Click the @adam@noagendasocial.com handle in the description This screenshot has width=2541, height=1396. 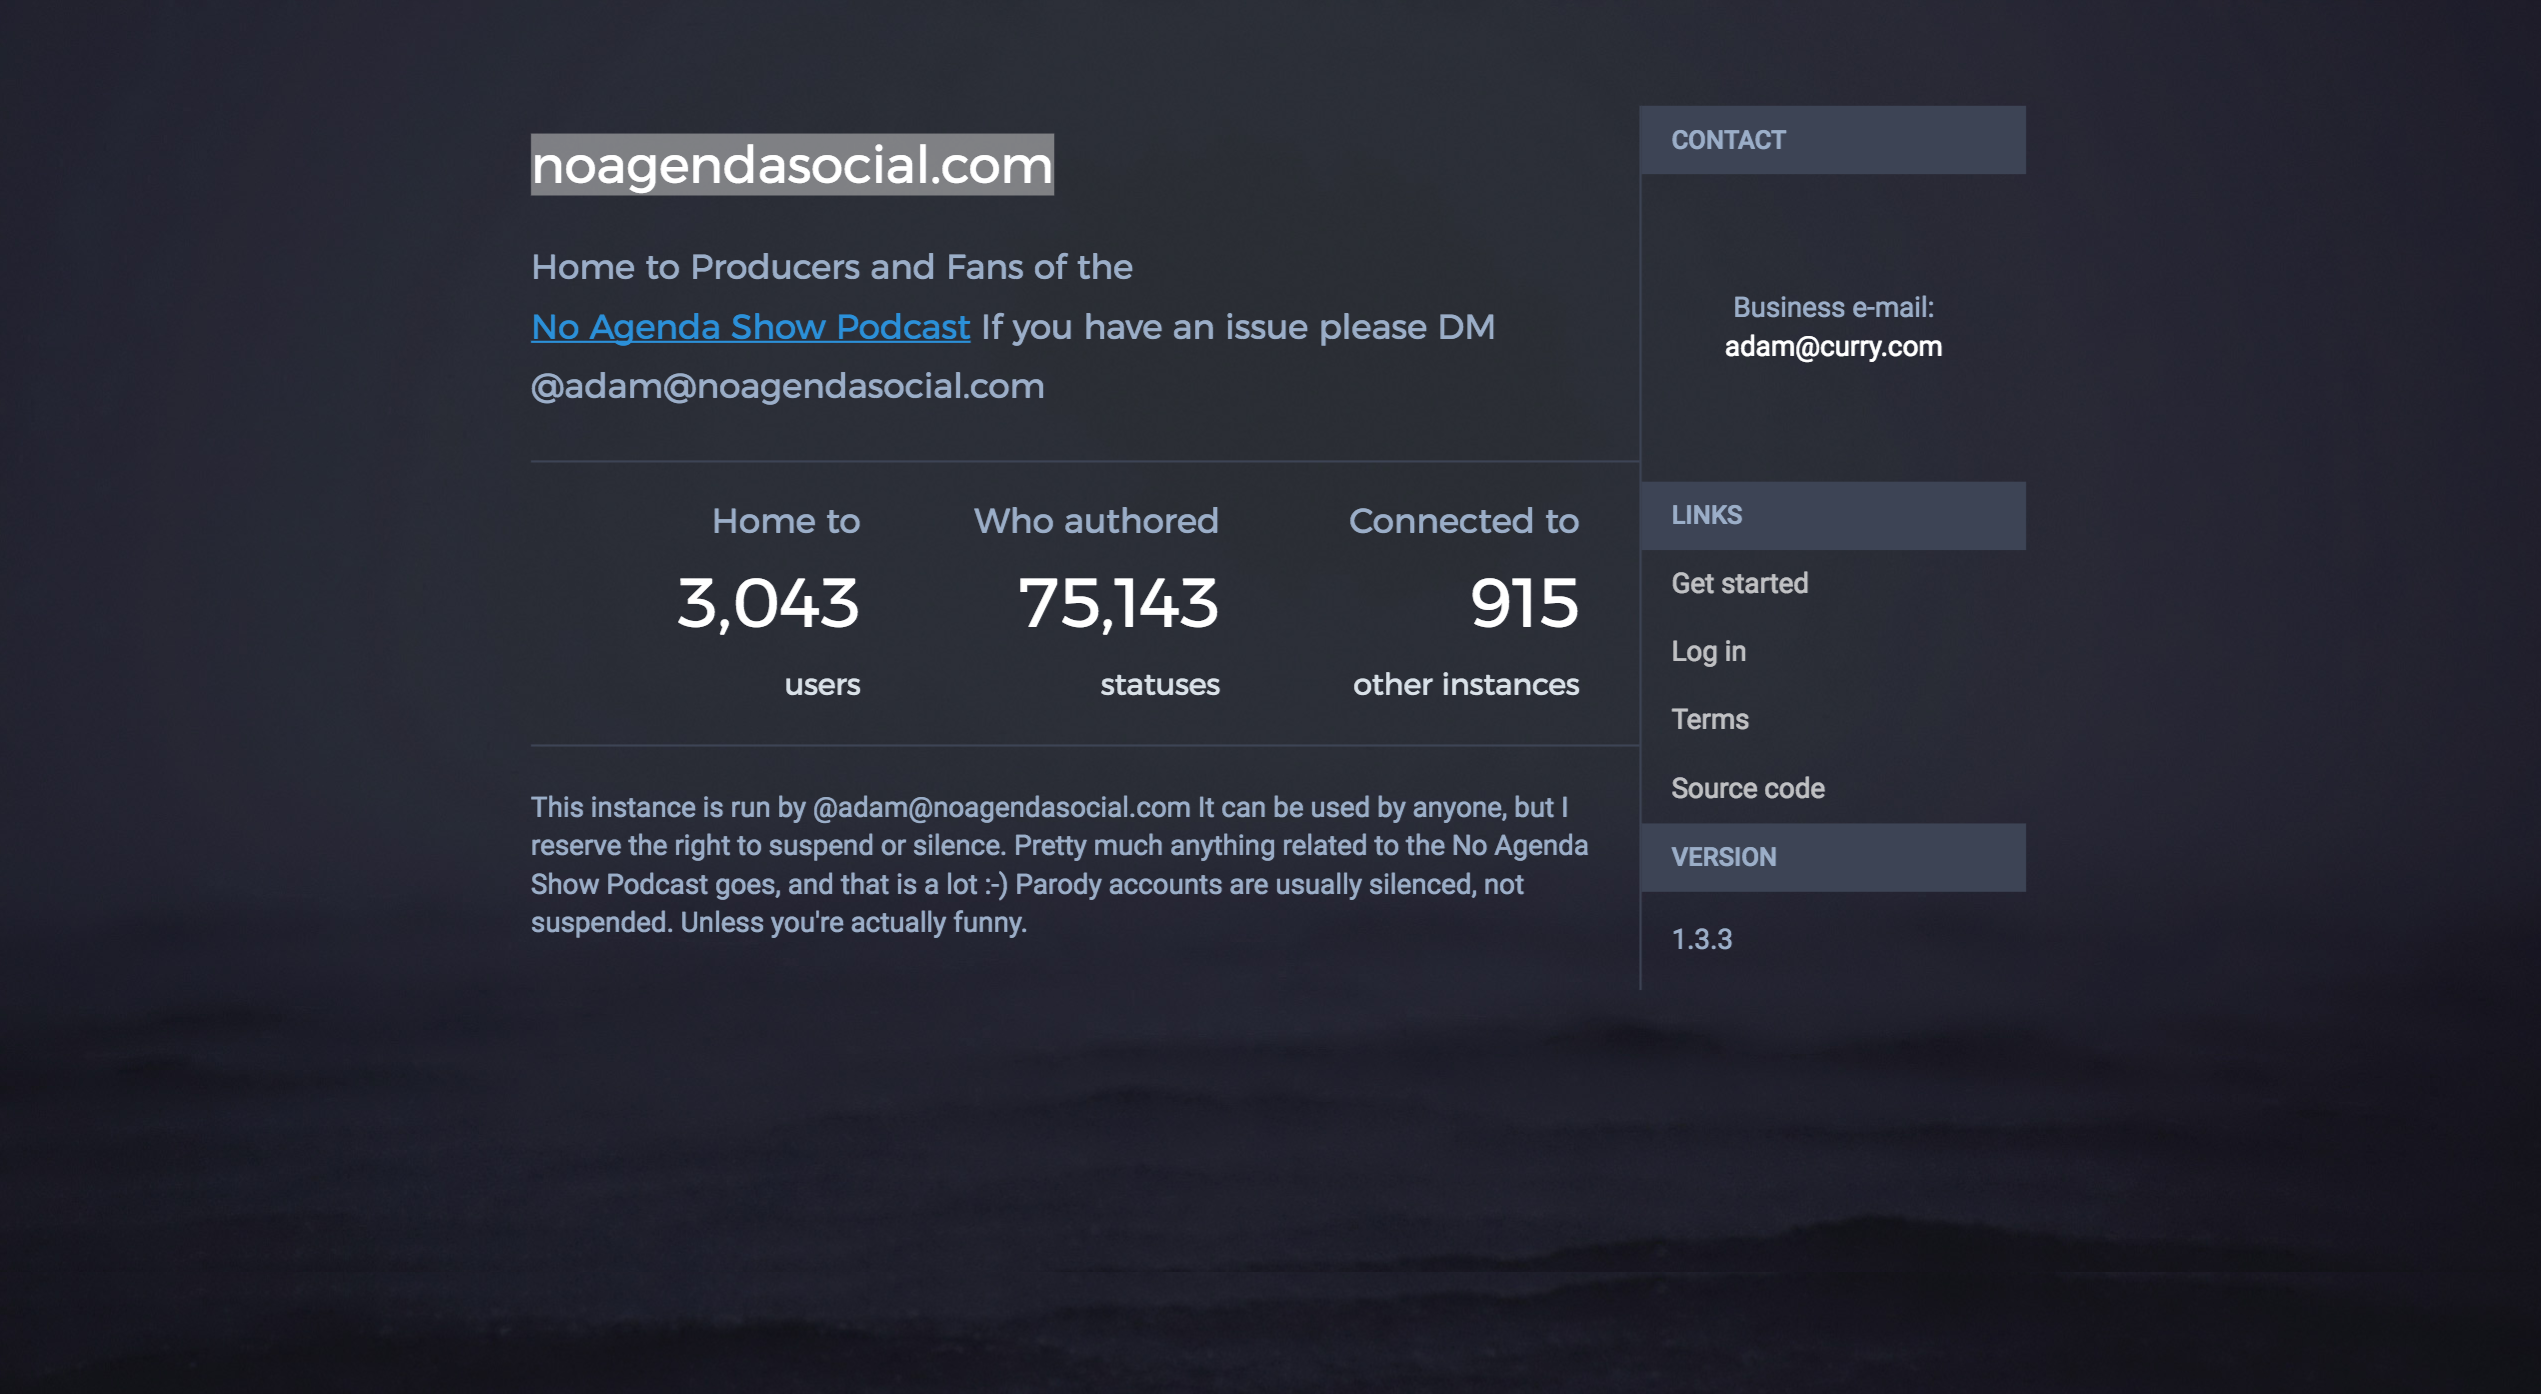click(x=787, y=386)
